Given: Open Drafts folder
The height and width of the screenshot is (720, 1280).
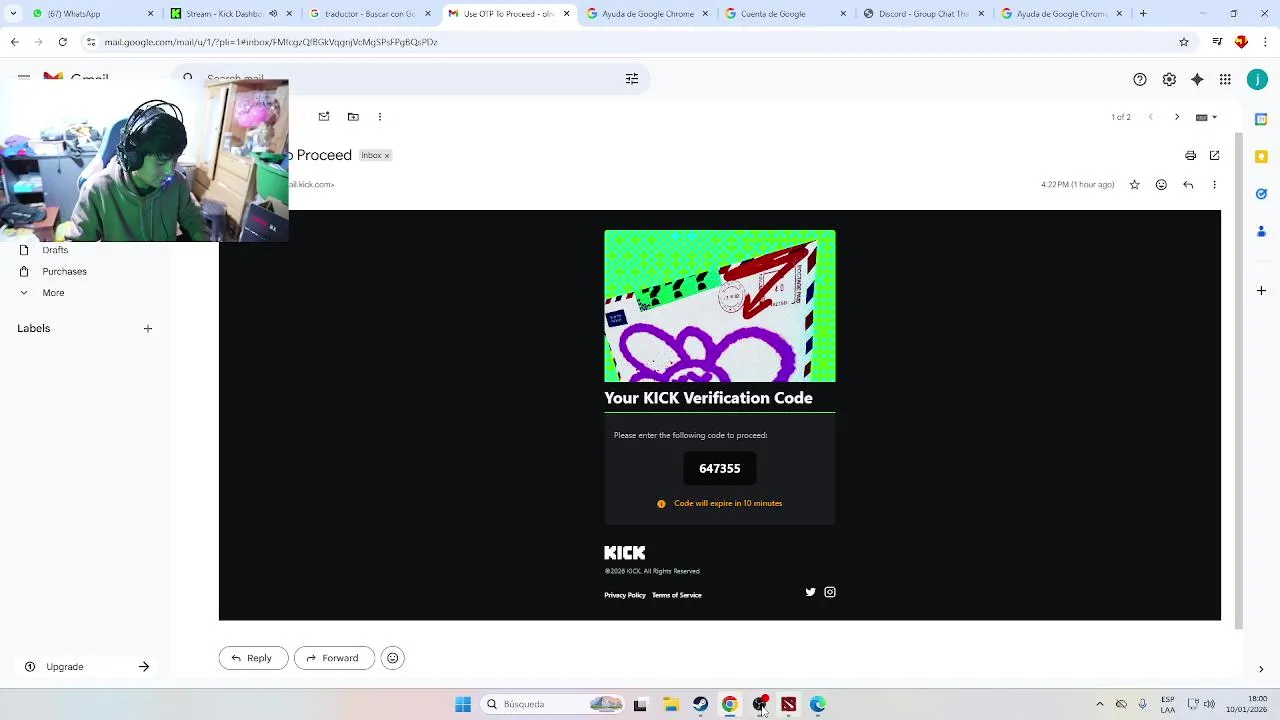Looking at the screenshot, I should pyautogui.click(x=55, y=250).
